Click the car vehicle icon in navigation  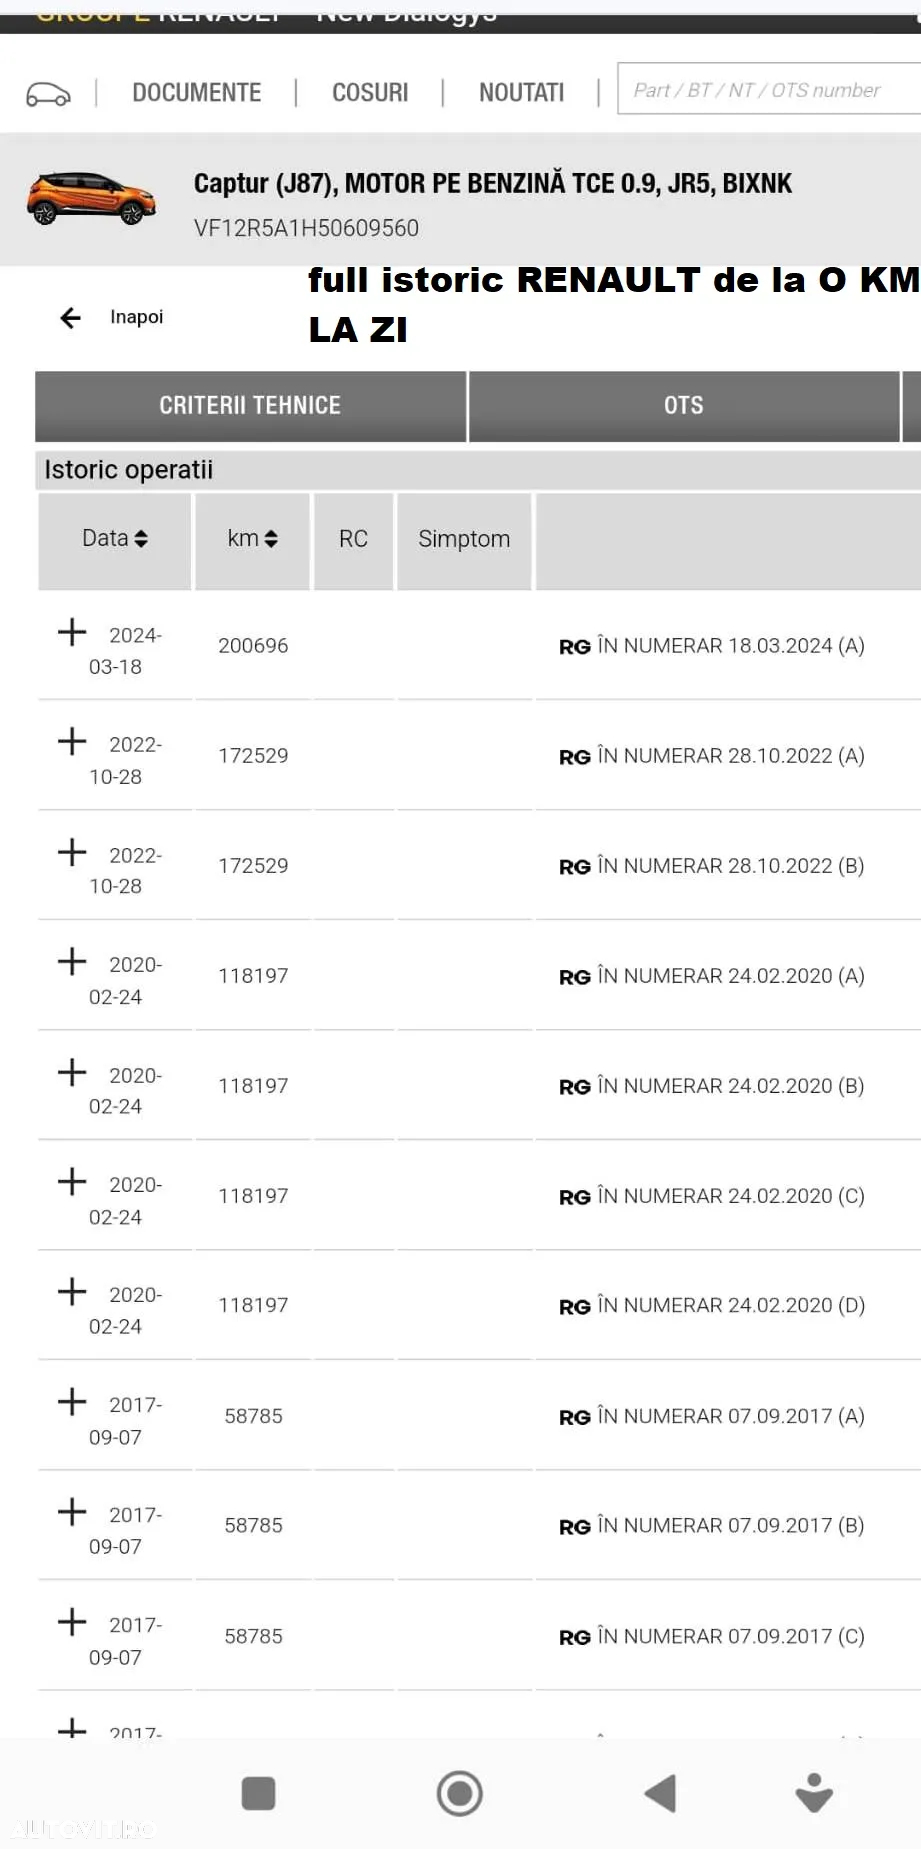pos(48,94)
